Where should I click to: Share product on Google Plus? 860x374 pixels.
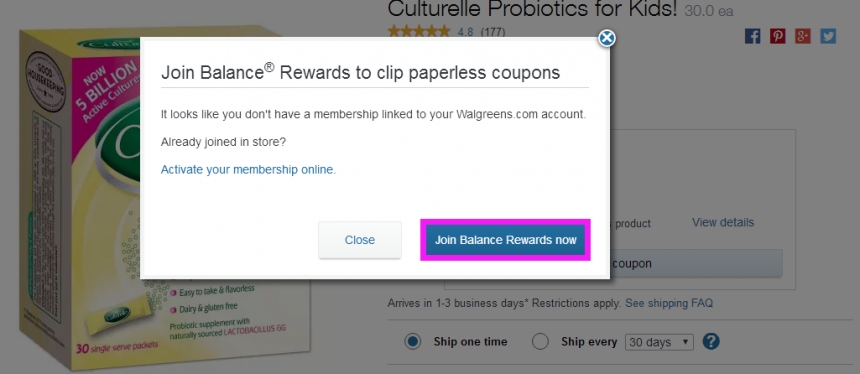pyautogui.click(x=802, y=36)
